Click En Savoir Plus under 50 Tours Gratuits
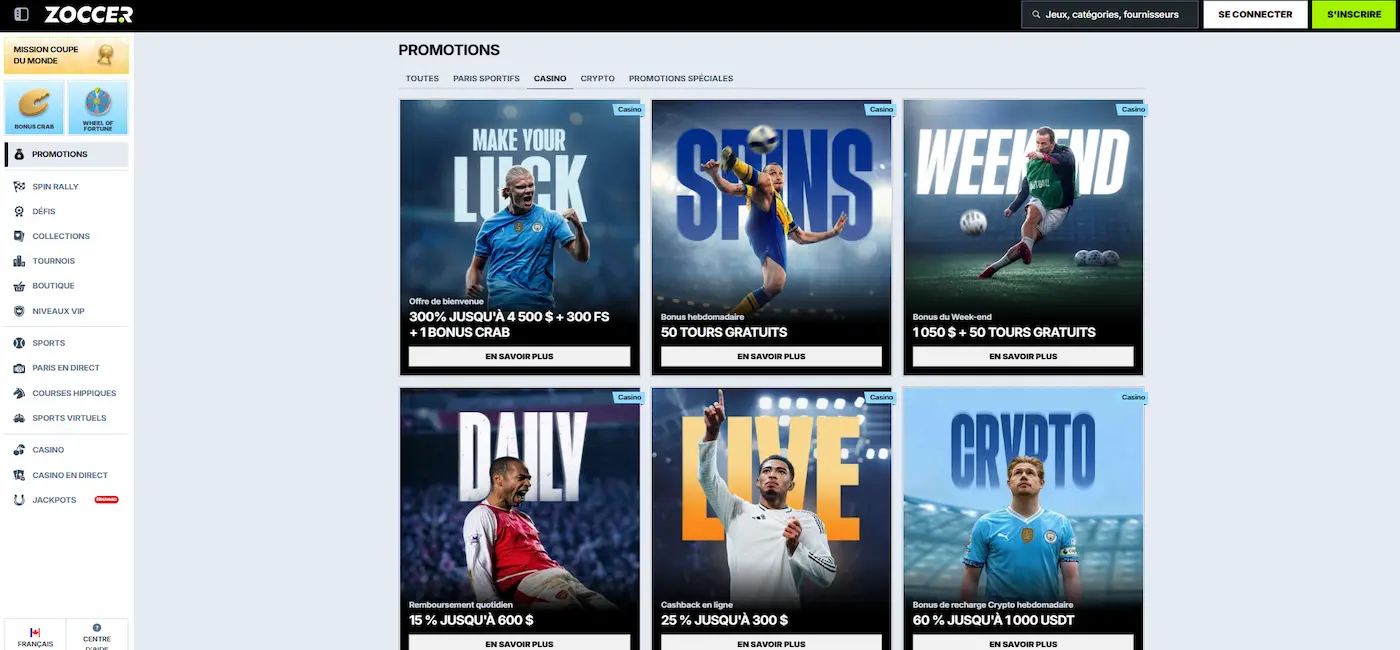The image size is (1400, 650). (771, 356)
